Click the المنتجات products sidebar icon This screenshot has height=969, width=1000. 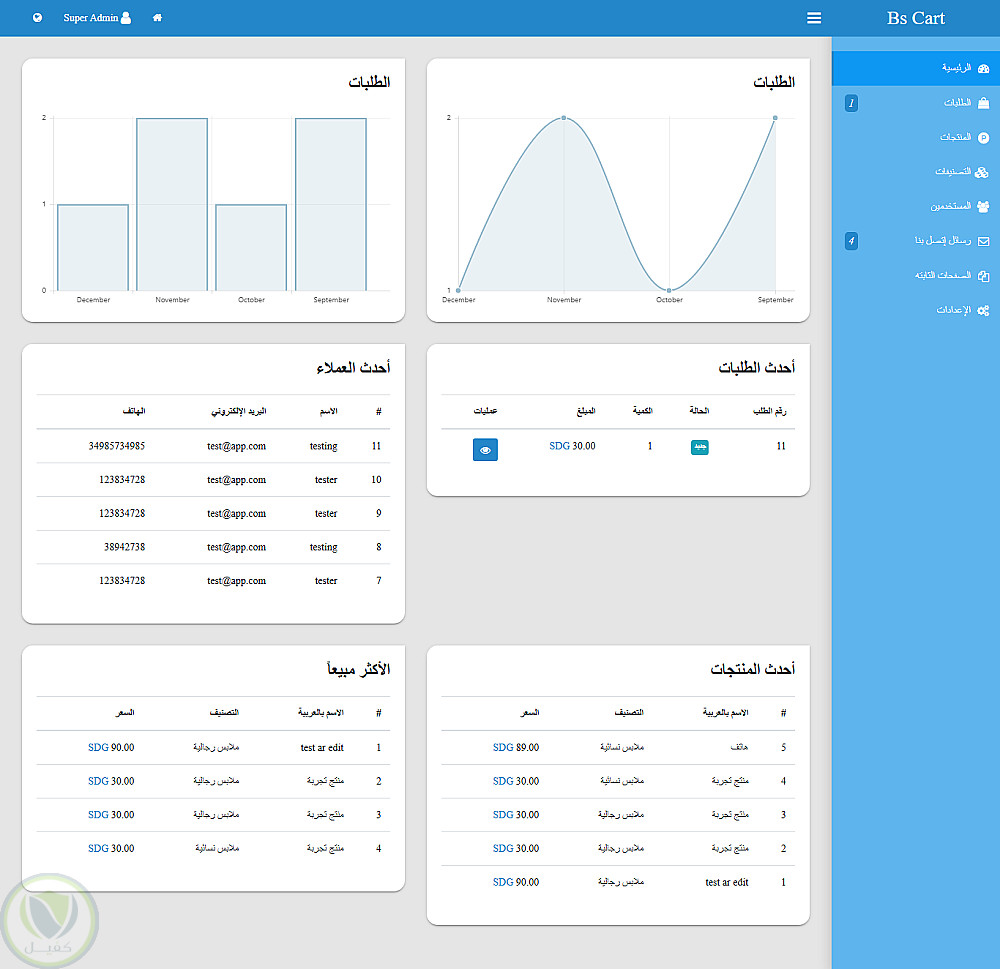point(983,138)
